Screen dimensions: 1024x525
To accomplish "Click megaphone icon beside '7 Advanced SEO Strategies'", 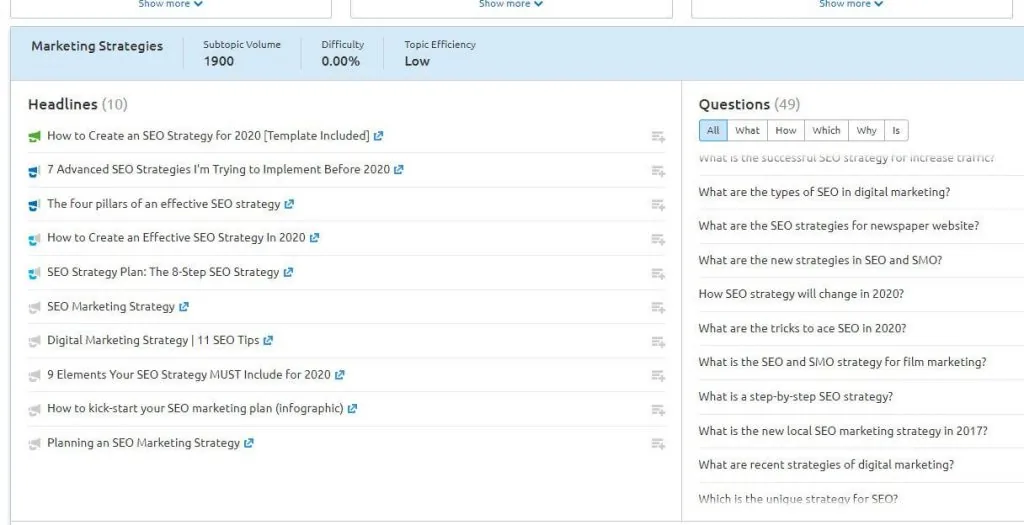I will (35, 171).
